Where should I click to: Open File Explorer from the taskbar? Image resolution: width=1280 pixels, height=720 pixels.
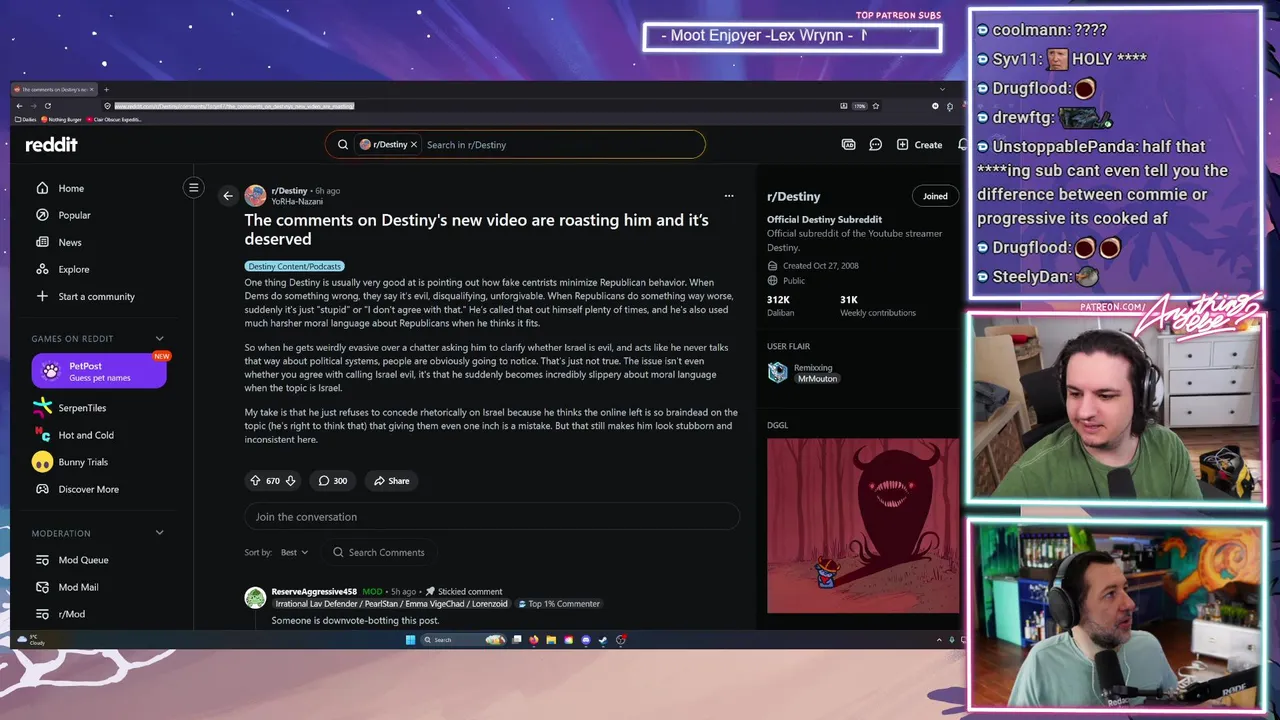551,640
